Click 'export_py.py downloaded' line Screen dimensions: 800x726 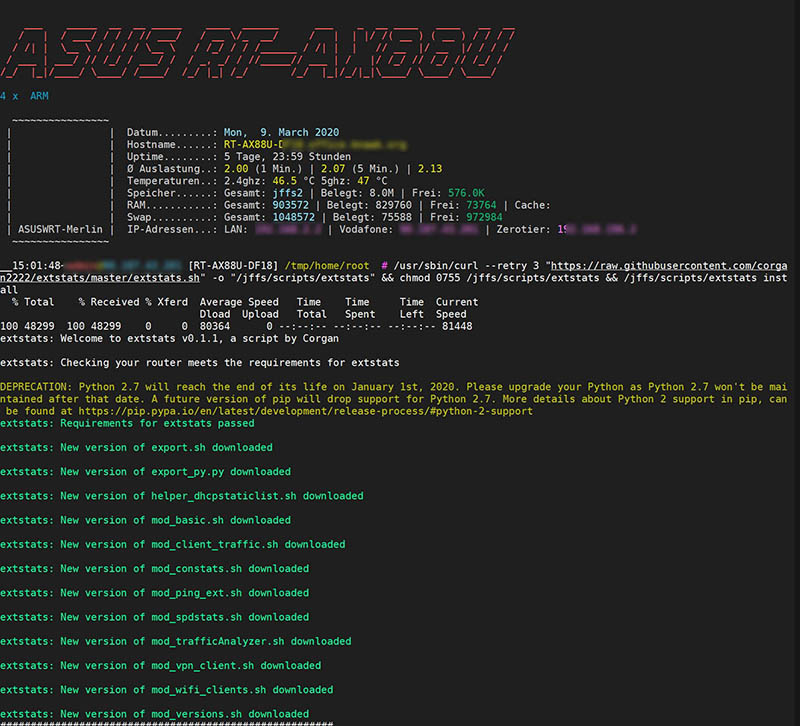145,472
